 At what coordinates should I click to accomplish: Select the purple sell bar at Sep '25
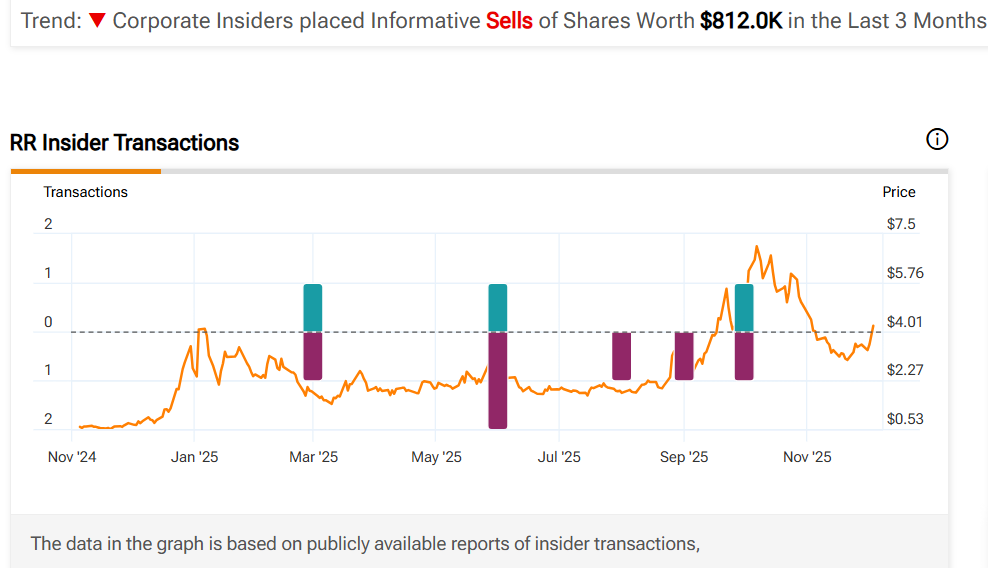[x=684, y=356]
